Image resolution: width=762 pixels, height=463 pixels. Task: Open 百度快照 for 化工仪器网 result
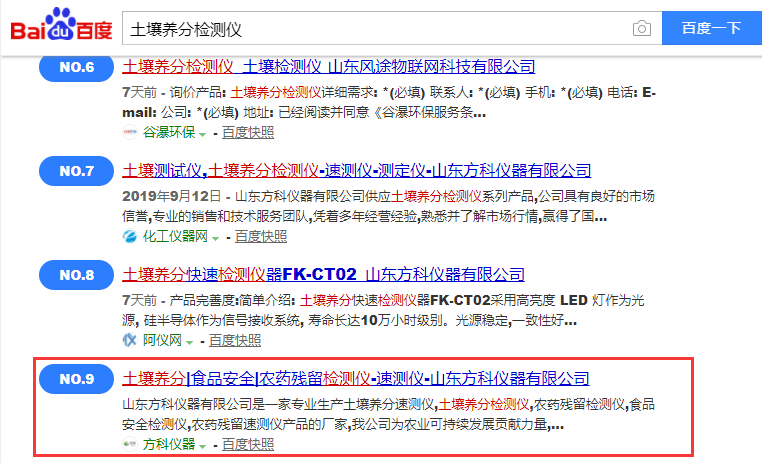[x=261, y=236]
